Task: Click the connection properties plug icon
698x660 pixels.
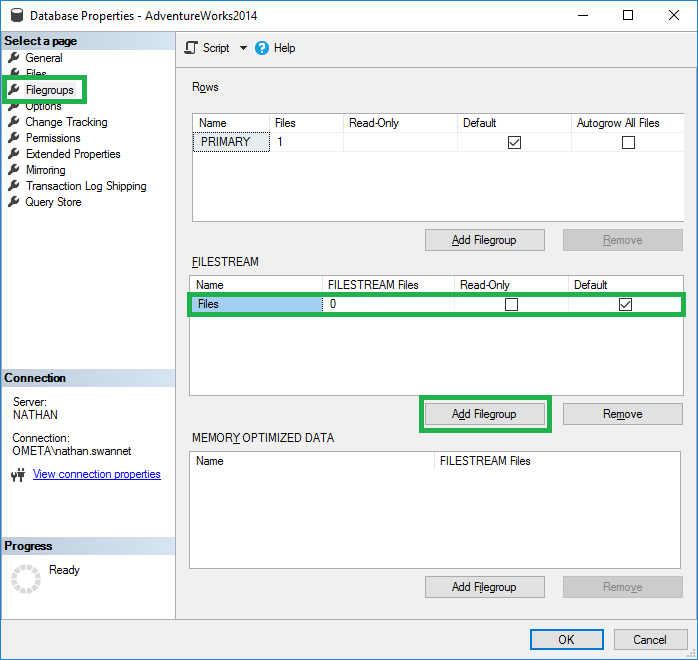Action: point(18,475)
